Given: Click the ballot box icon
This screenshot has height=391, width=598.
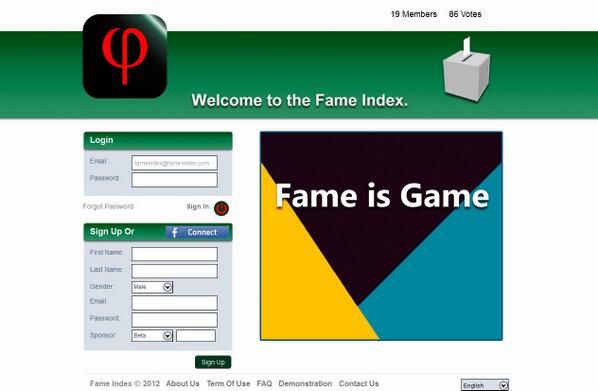Looking at the screenshot, I should point(466,70).
